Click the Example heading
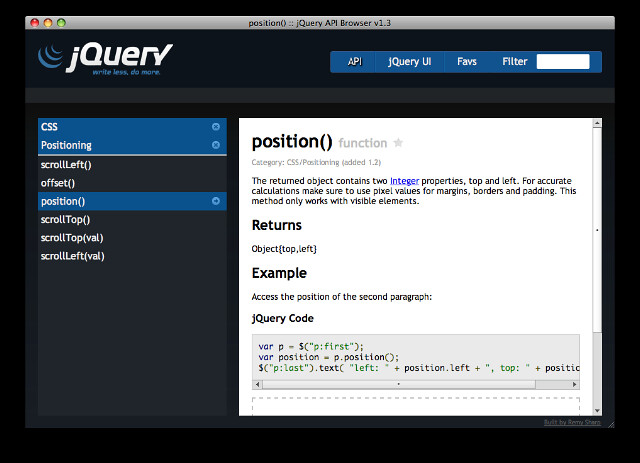 tap(279, 273)
